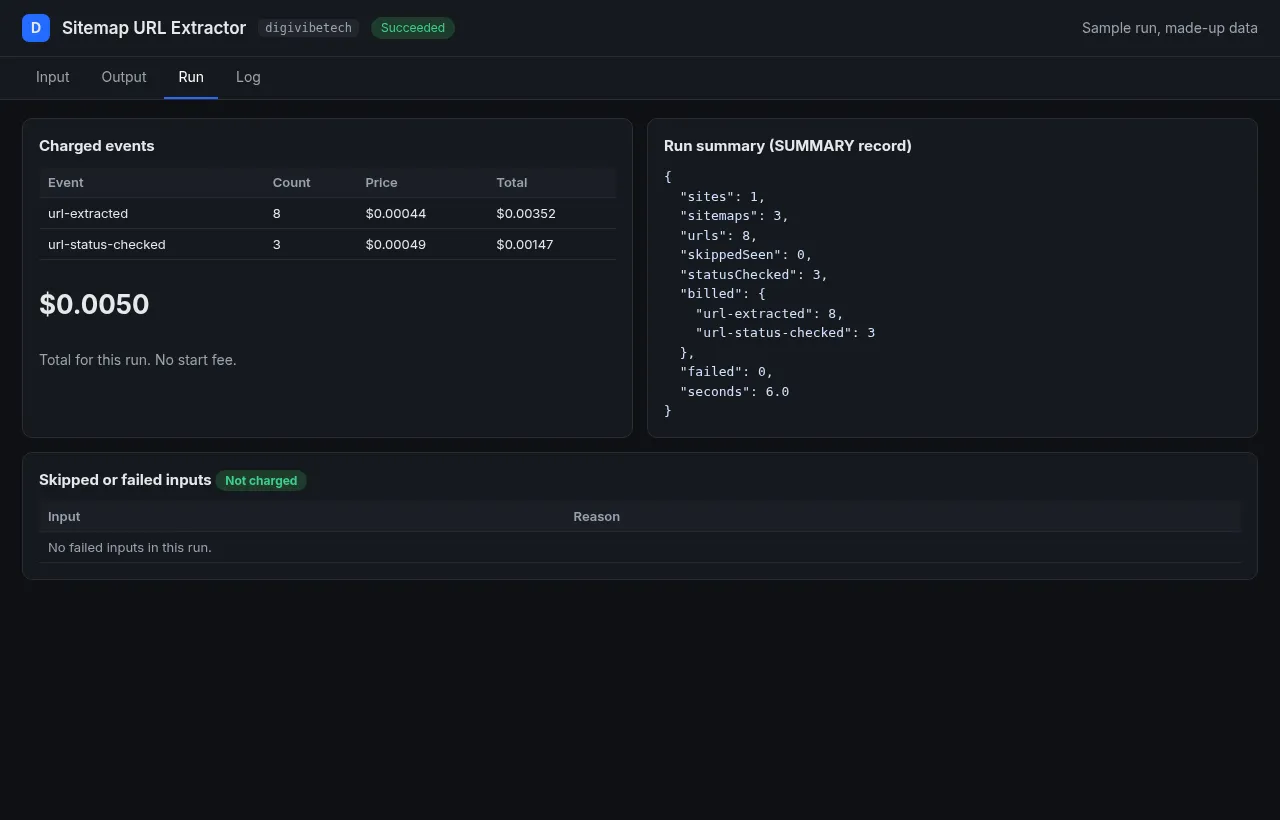Click the "skippedSeen": 0 JSON line
Viewport: 1280px width, 820px height.
click(x=746, y=255)
